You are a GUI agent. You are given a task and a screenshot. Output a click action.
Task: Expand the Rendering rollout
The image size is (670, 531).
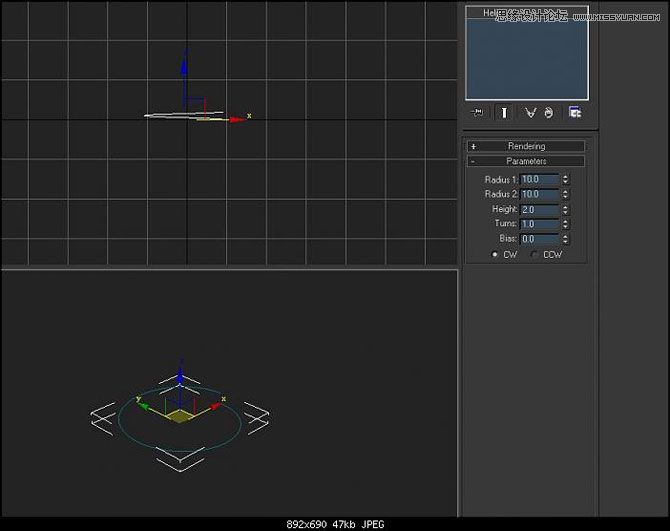(526, 146)
